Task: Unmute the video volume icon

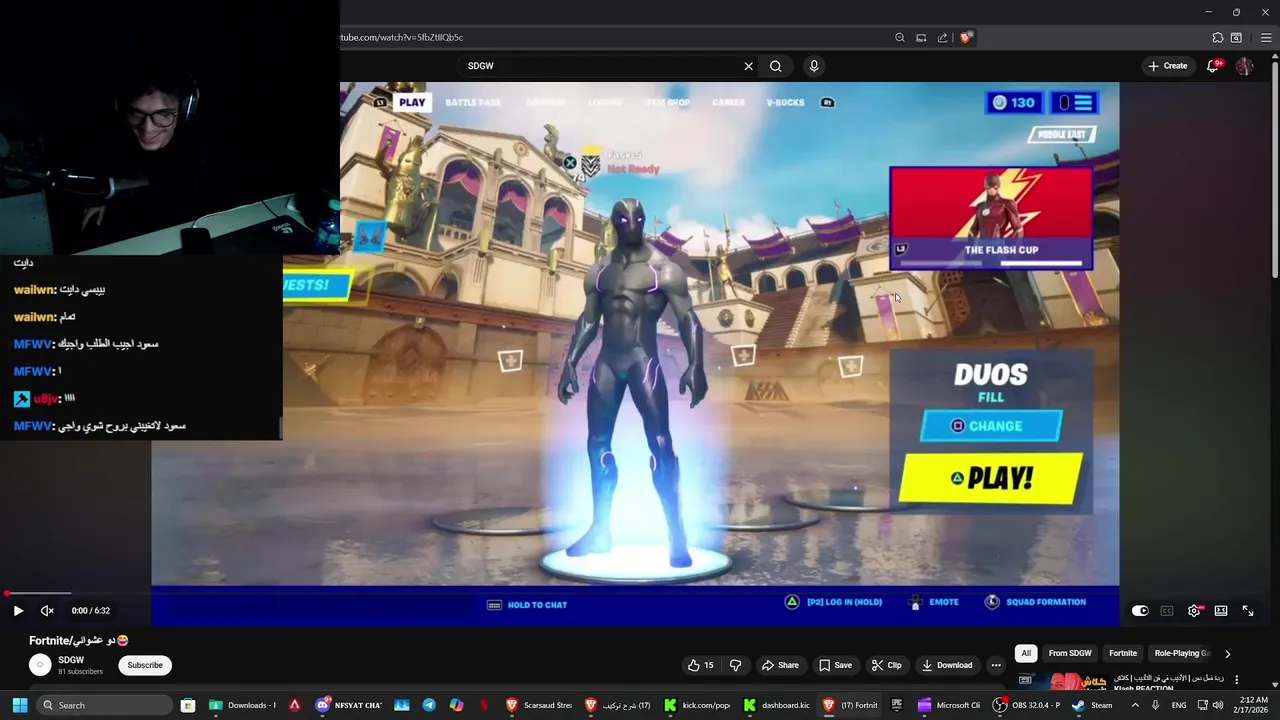Action: (x=47, y=610)
